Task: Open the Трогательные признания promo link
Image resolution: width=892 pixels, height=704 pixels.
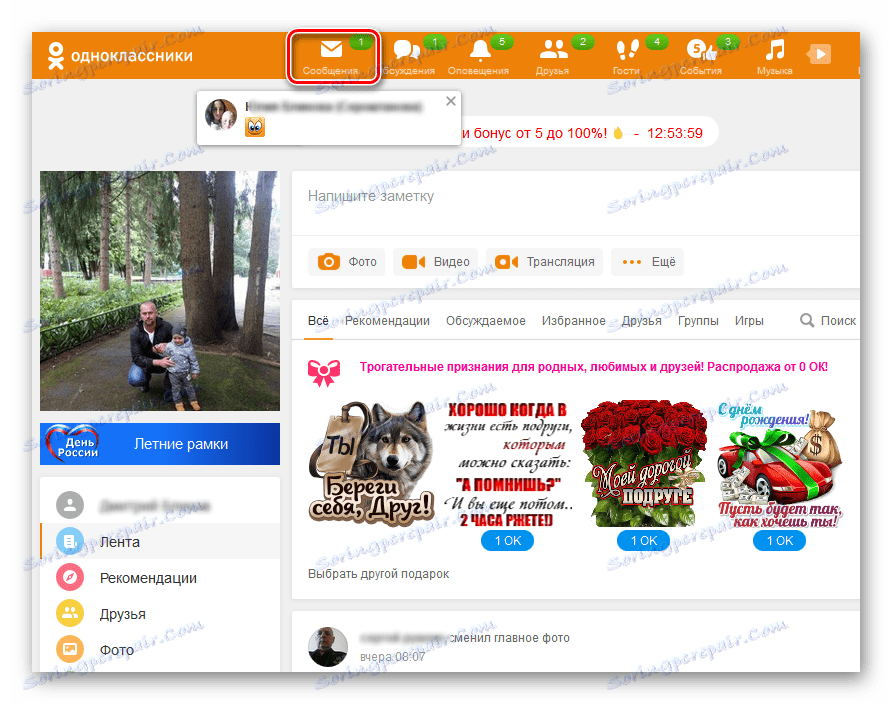Action: click(x=593, y=367)
